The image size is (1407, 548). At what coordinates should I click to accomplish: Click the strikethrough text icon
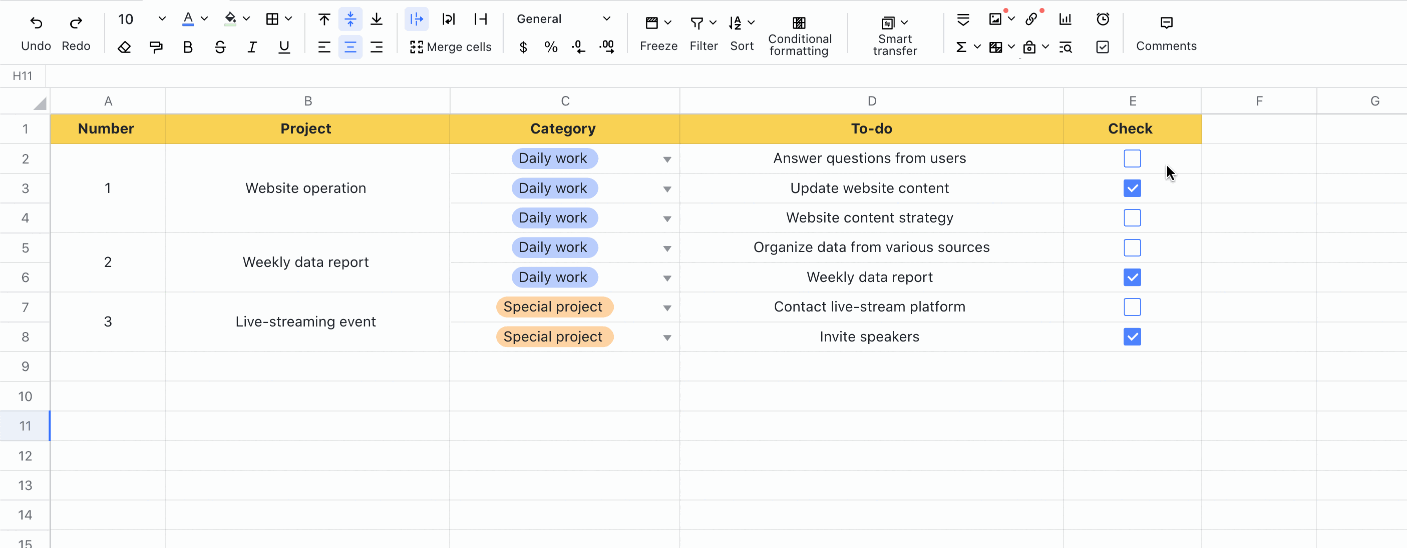(220, 47)
